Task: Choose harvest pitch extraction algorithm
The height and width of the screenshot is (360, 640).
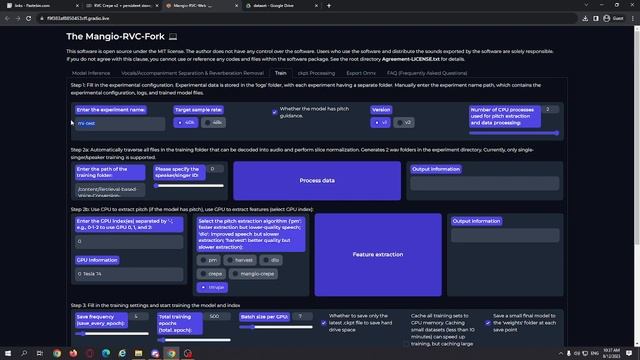Action: [x=240, y=260]
